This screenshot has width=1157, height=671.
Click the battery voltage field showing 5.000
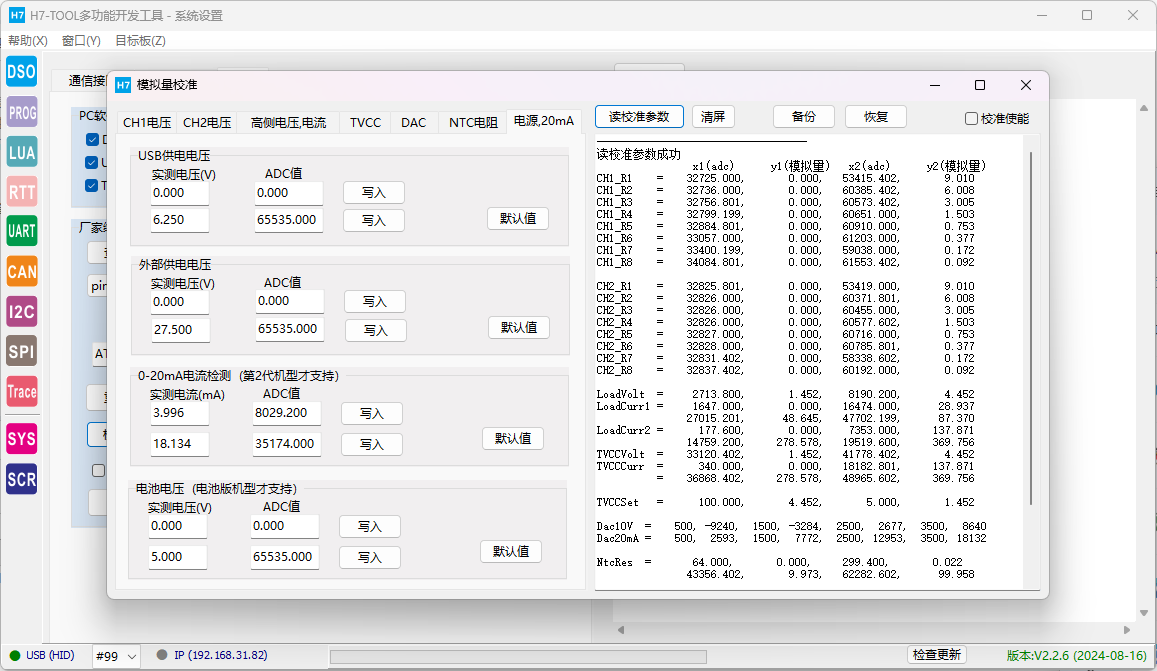point(178,557)
